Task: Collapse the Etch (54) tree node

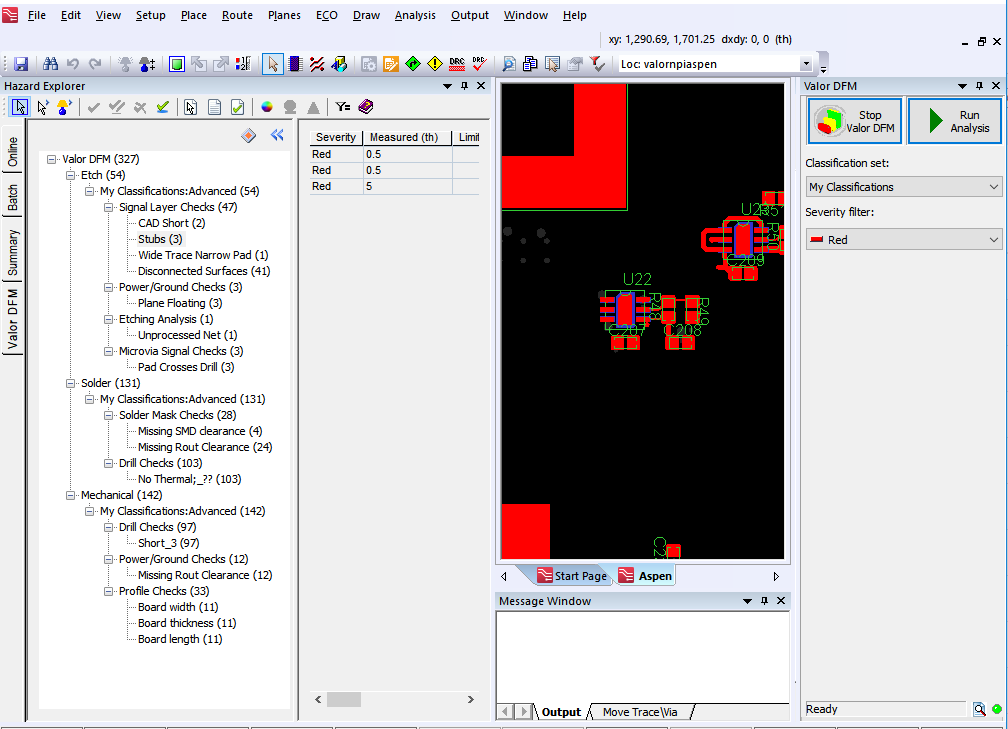Action: coord(70,175)
